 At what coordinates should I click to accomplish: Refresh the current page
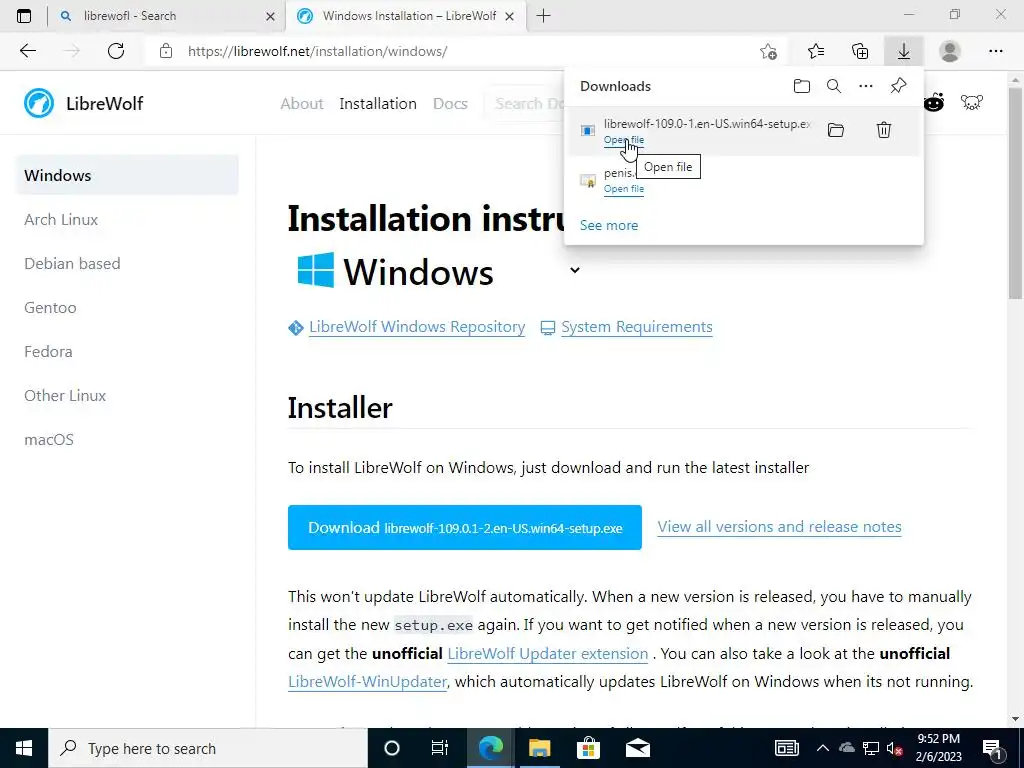tap(116, 51)
